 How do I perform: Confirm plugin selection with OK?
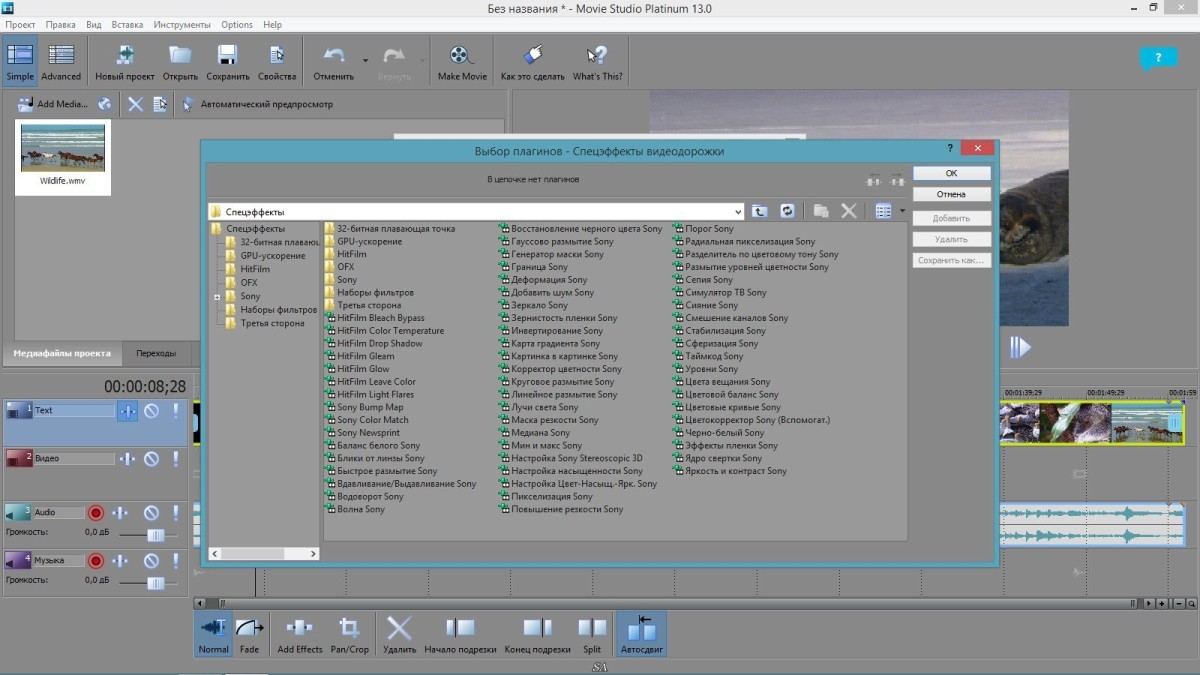pos(952,173)
